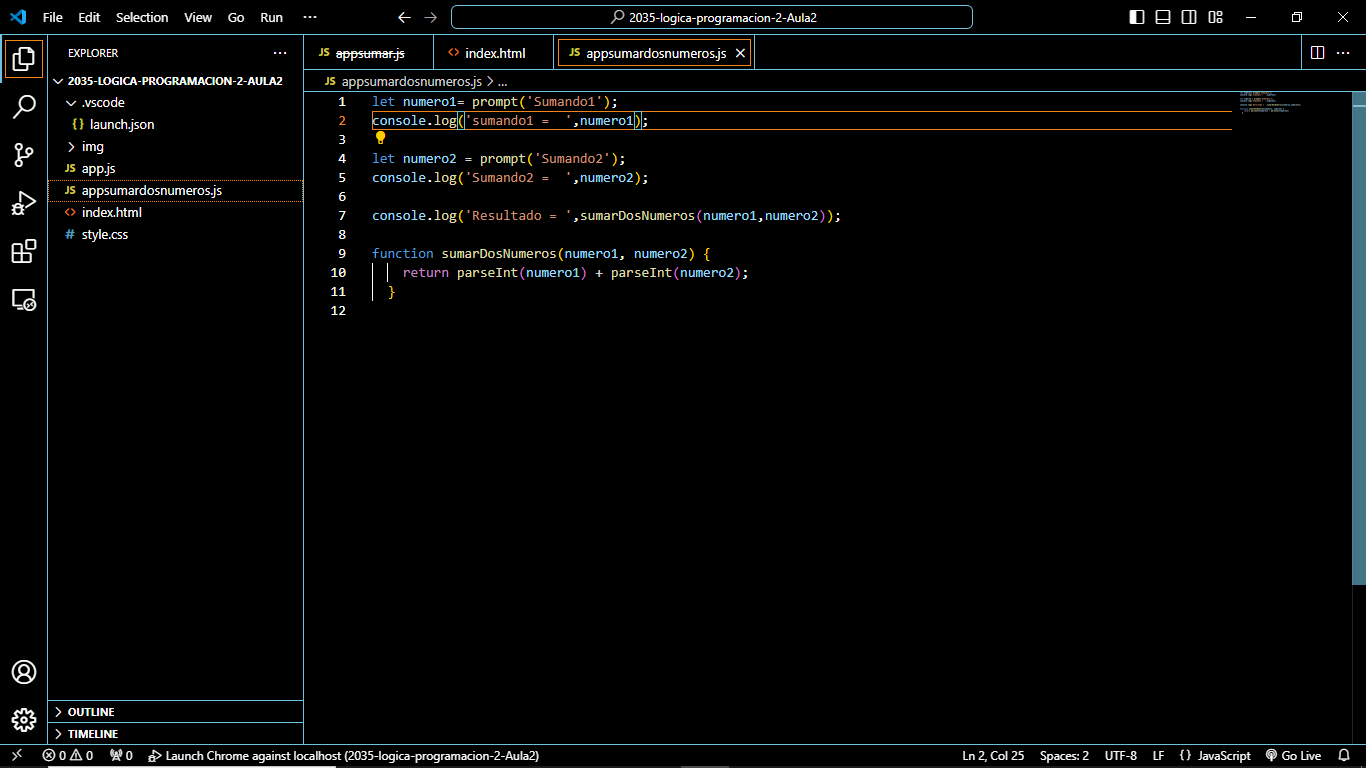
Task: Toggle the bottom panel layout icon
Action: coord(1163,17)
